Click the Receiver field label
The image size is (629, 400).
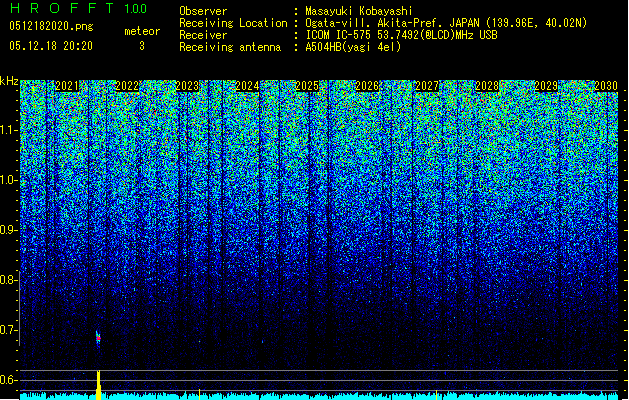(x=203, y=35)
